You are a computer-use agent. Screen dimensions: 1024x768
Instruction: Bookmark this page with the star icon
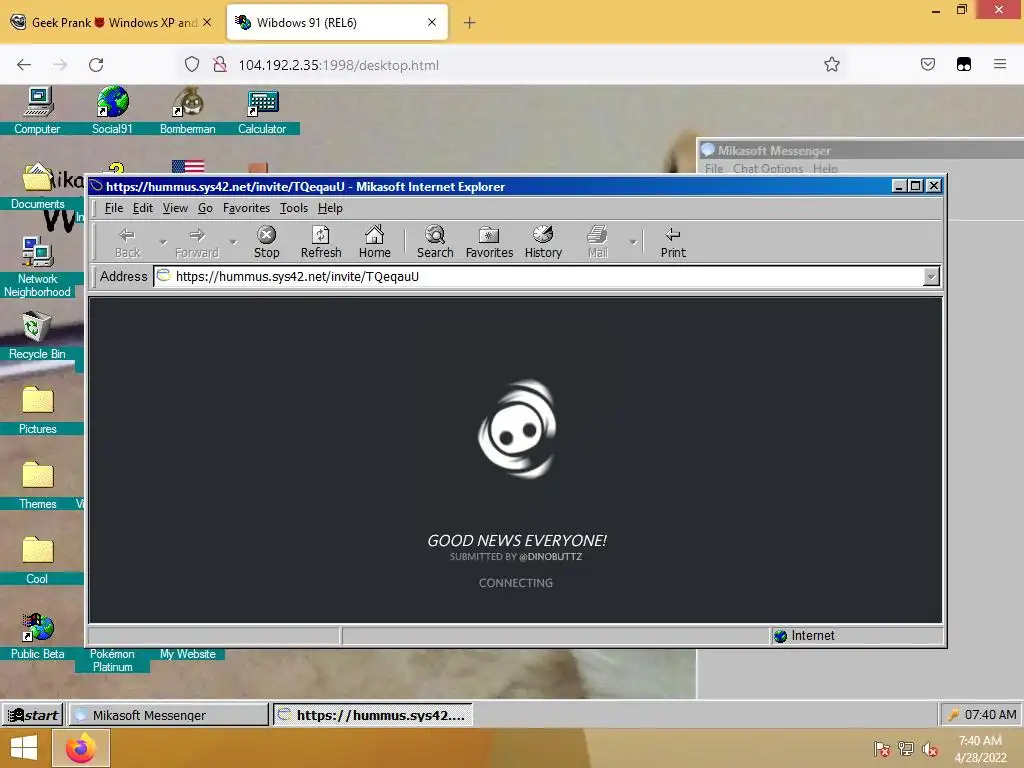pos(831,65)
